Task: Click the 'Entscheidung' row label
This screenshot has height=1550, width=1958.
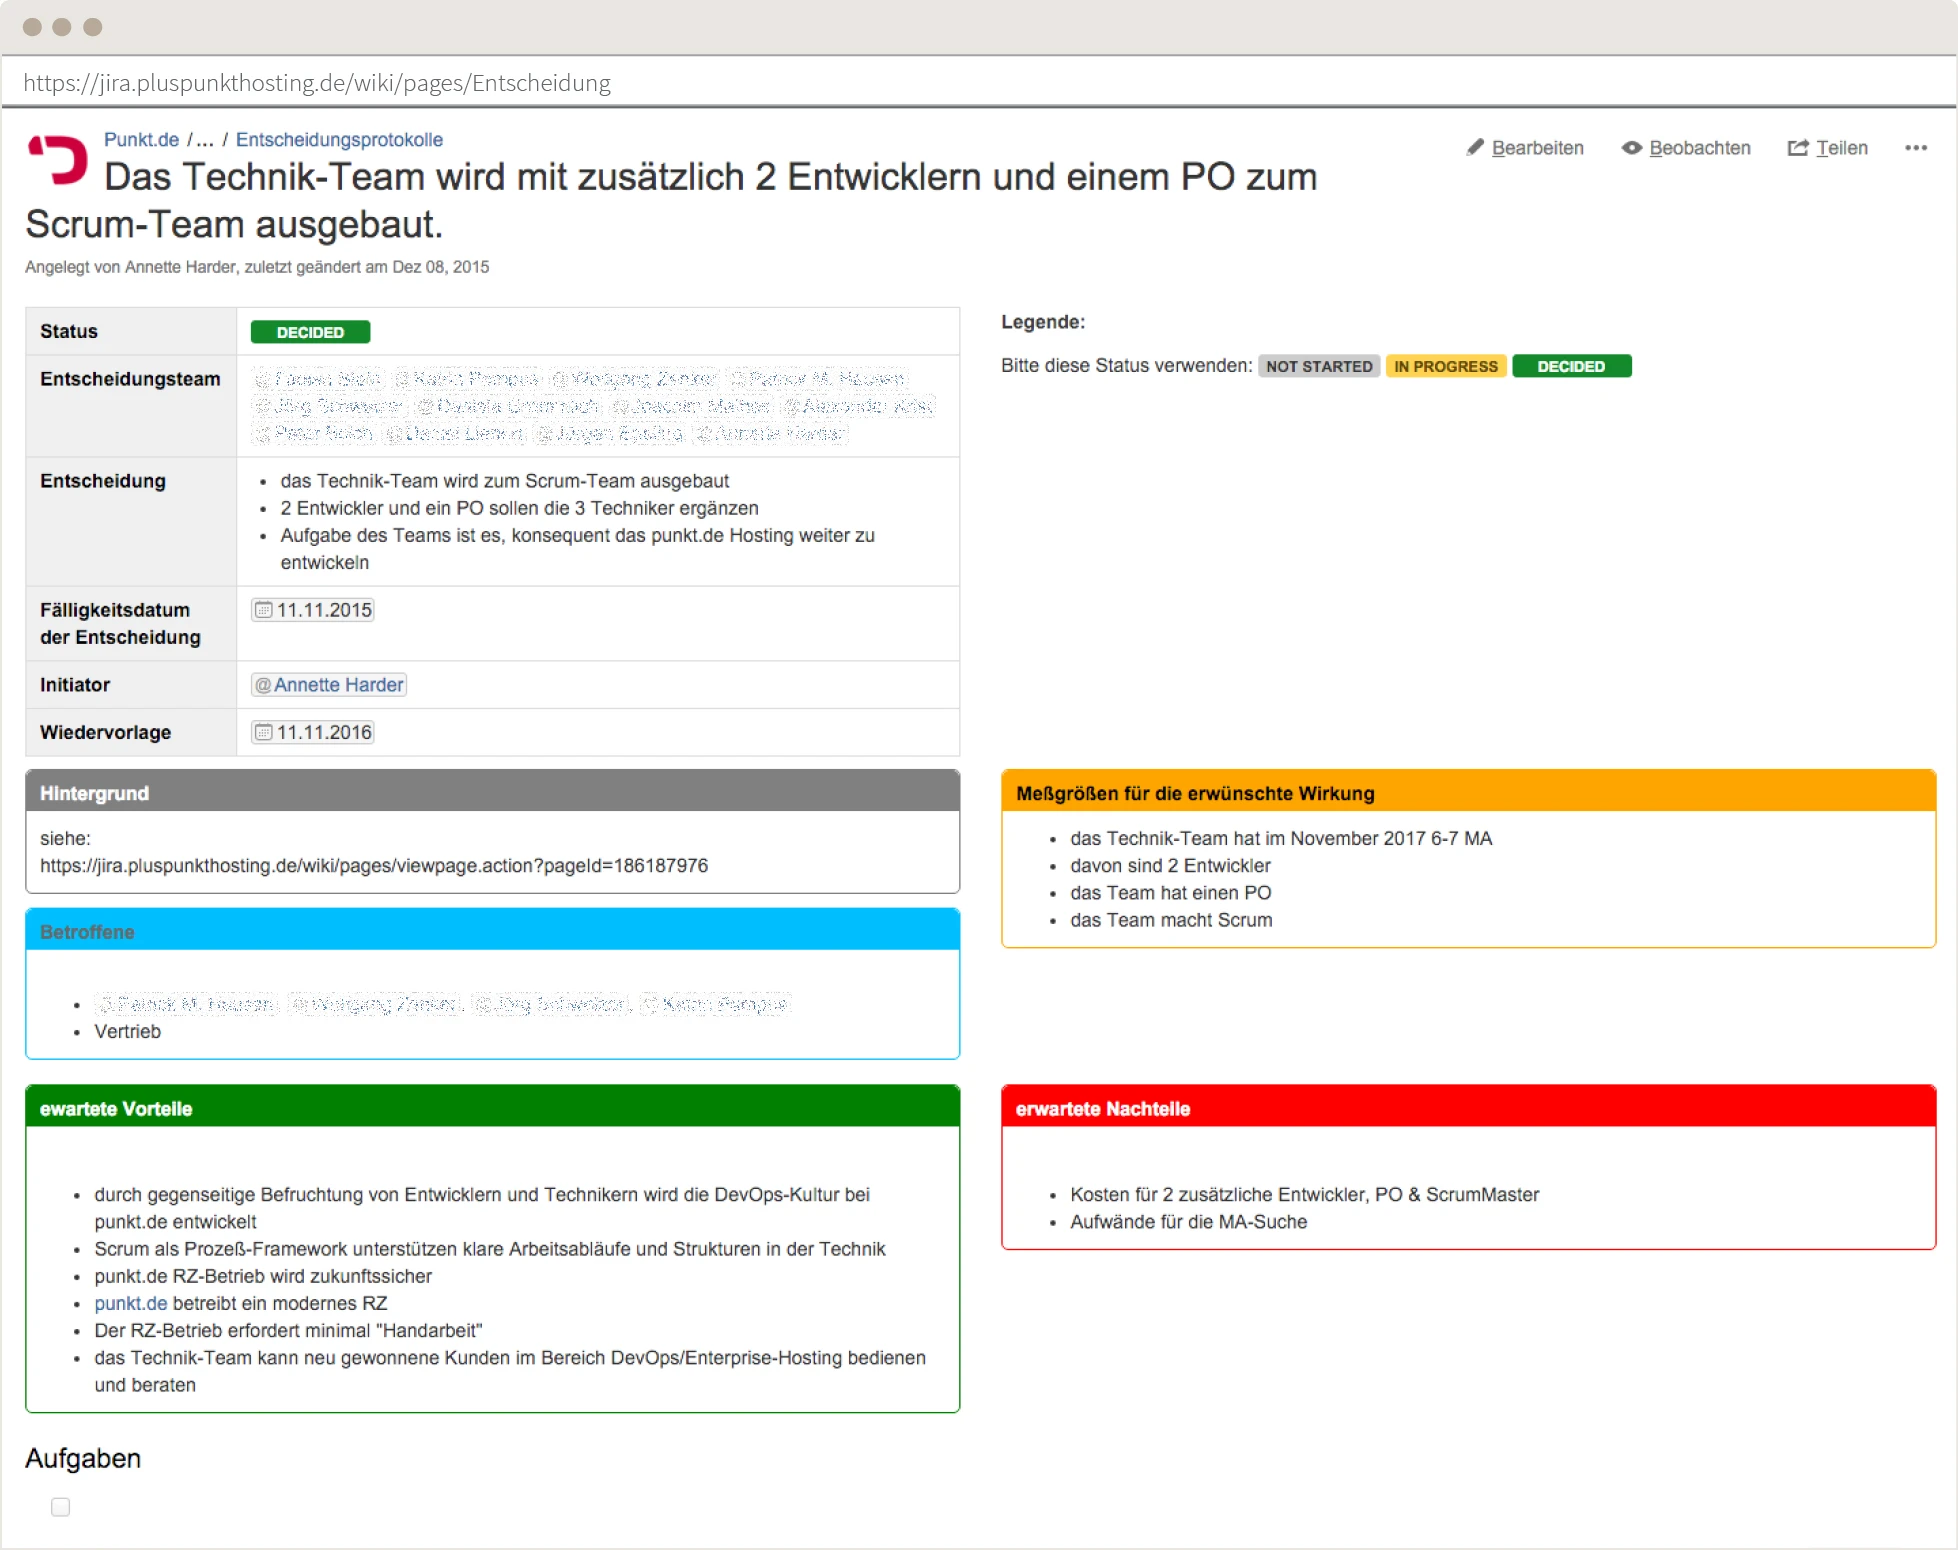Action: [103, 481]
